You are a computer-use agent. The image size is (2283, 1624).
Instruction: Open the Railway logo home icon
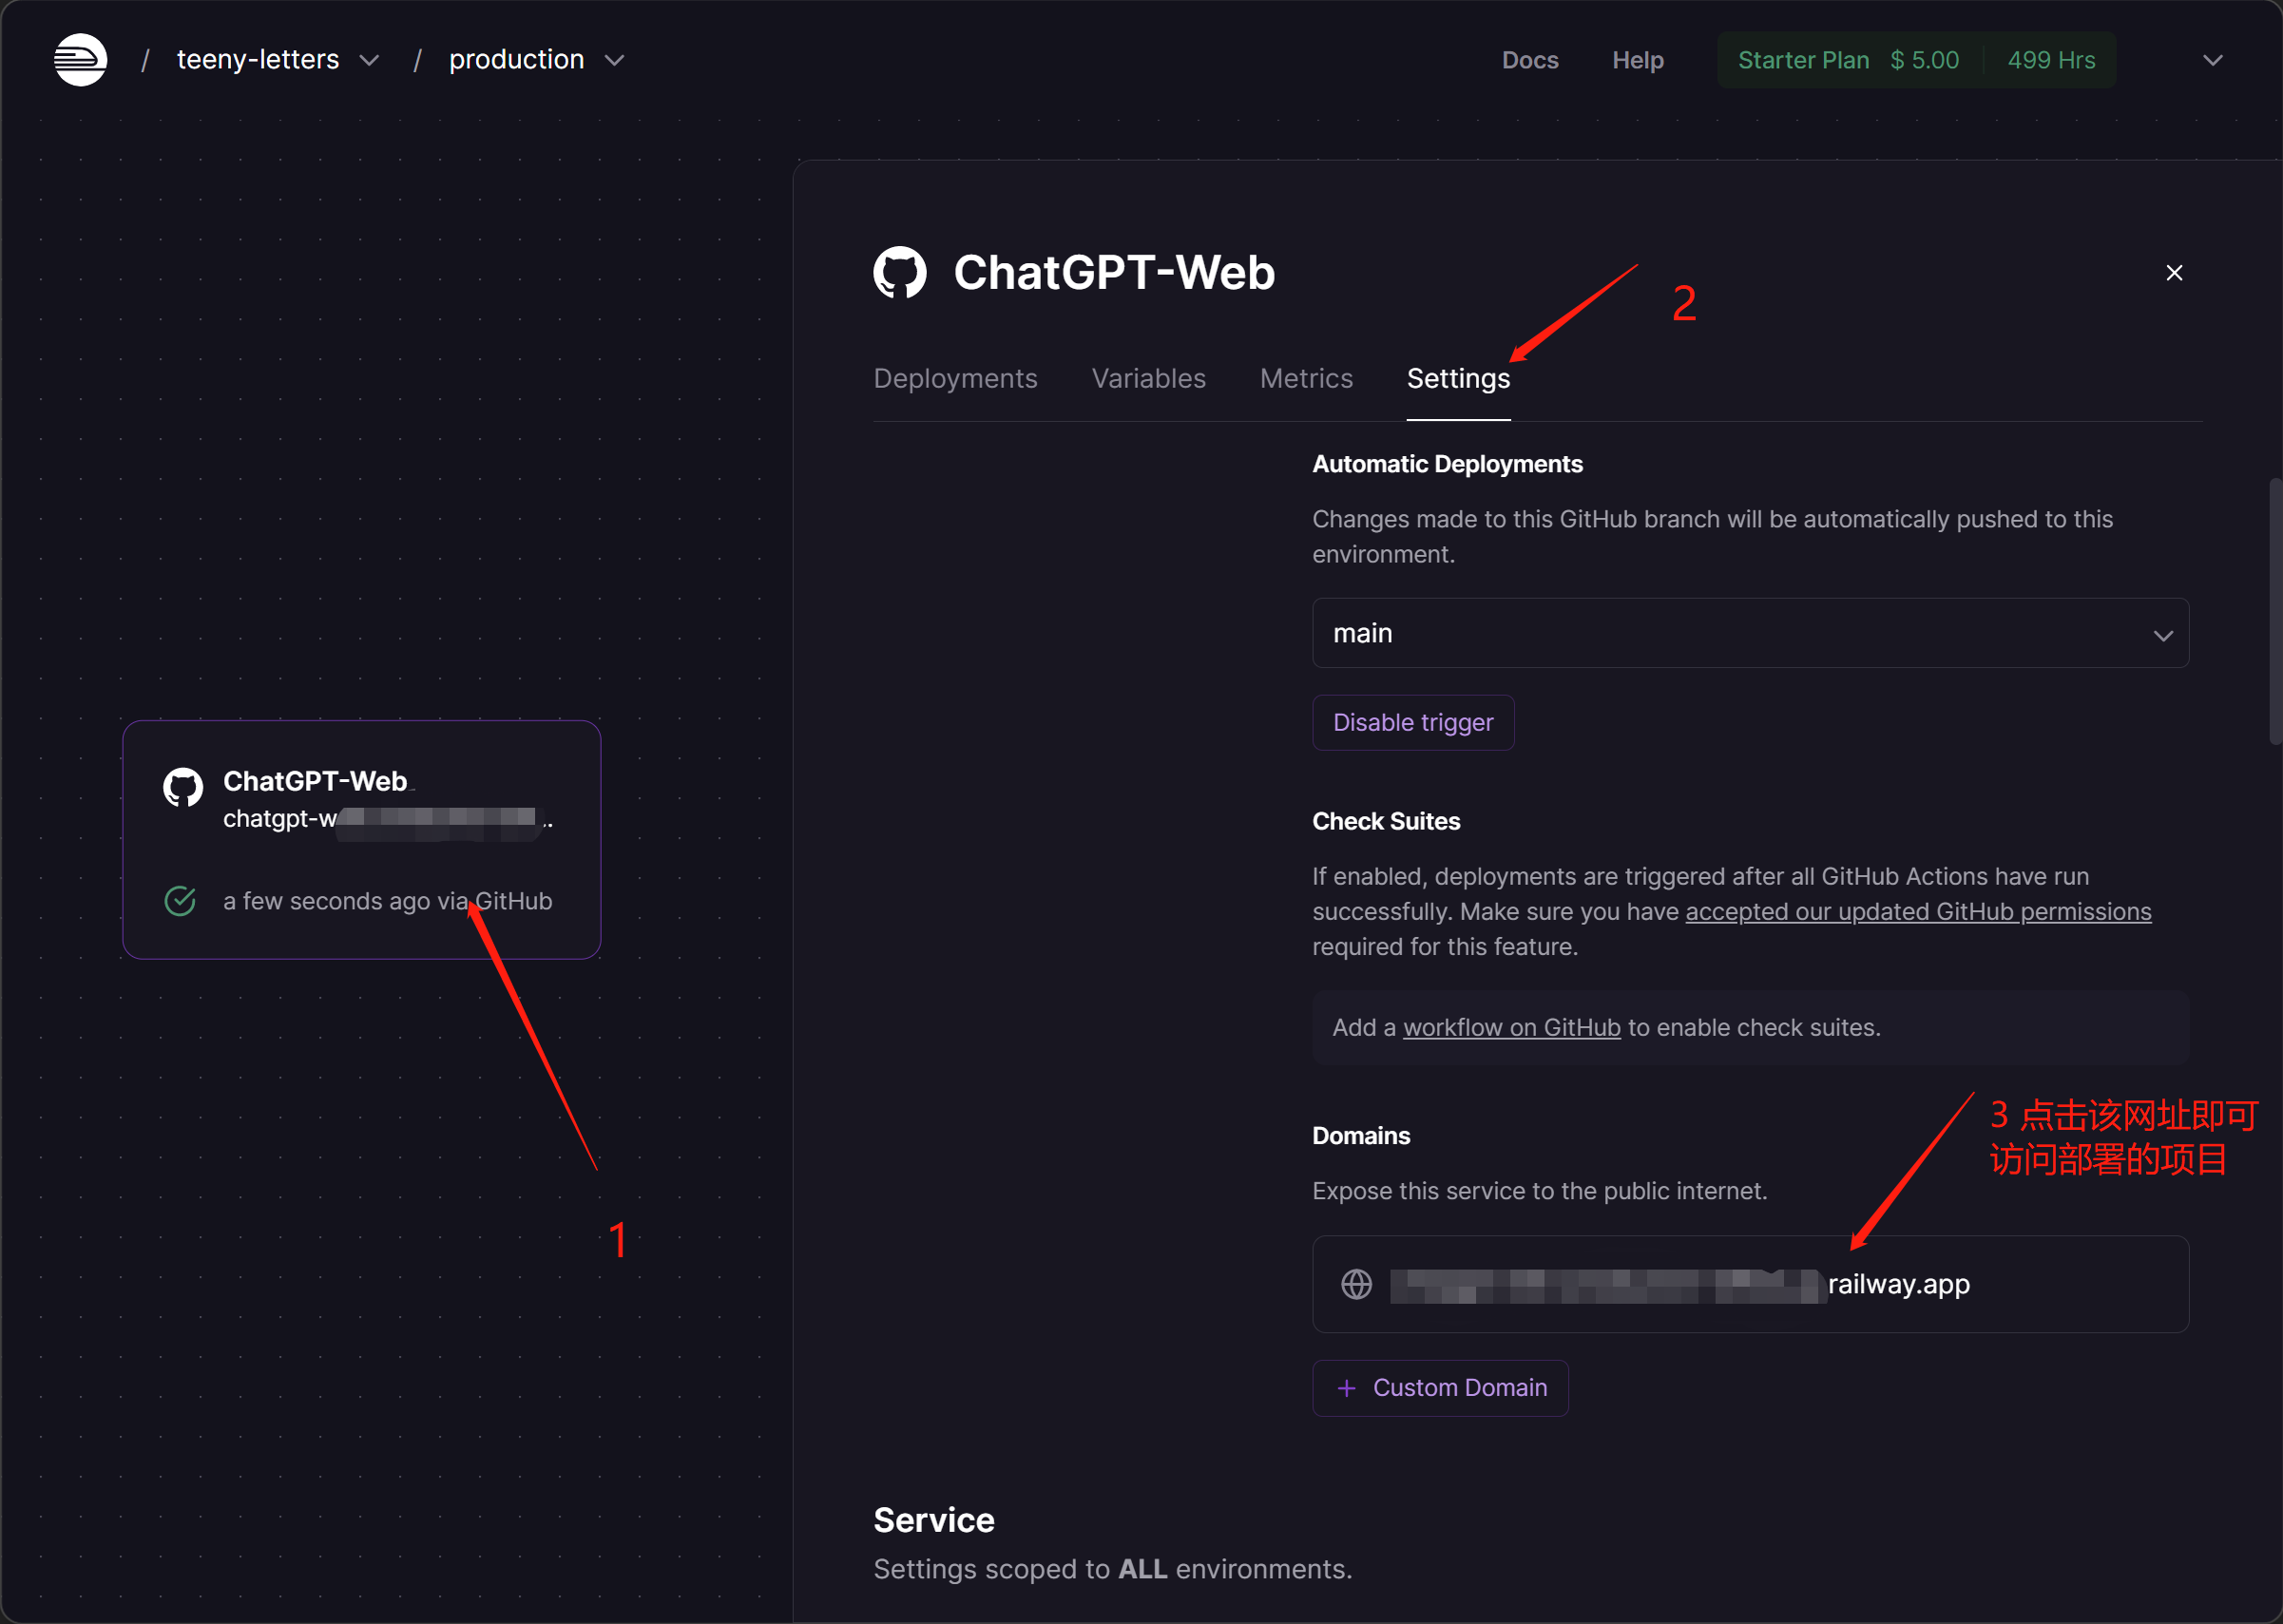pos(80,60)
